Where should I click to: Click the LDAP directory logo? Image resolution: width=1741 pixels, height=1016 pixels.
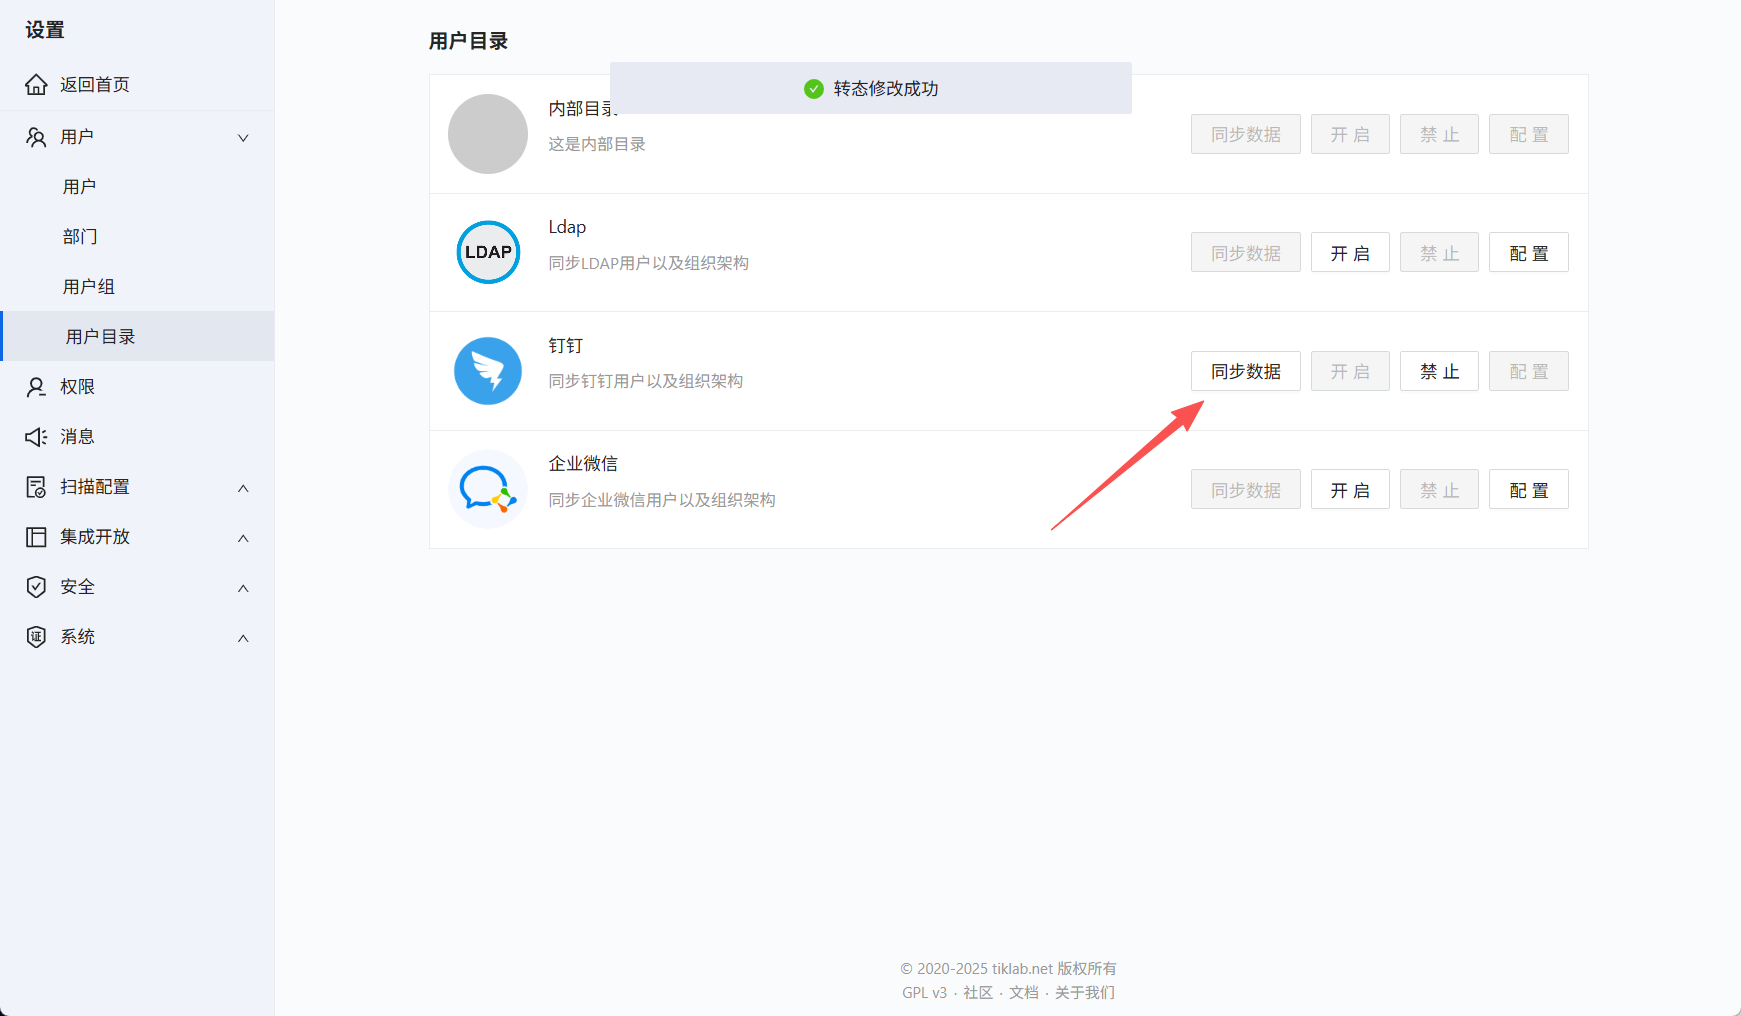click(x=487, y=252)
